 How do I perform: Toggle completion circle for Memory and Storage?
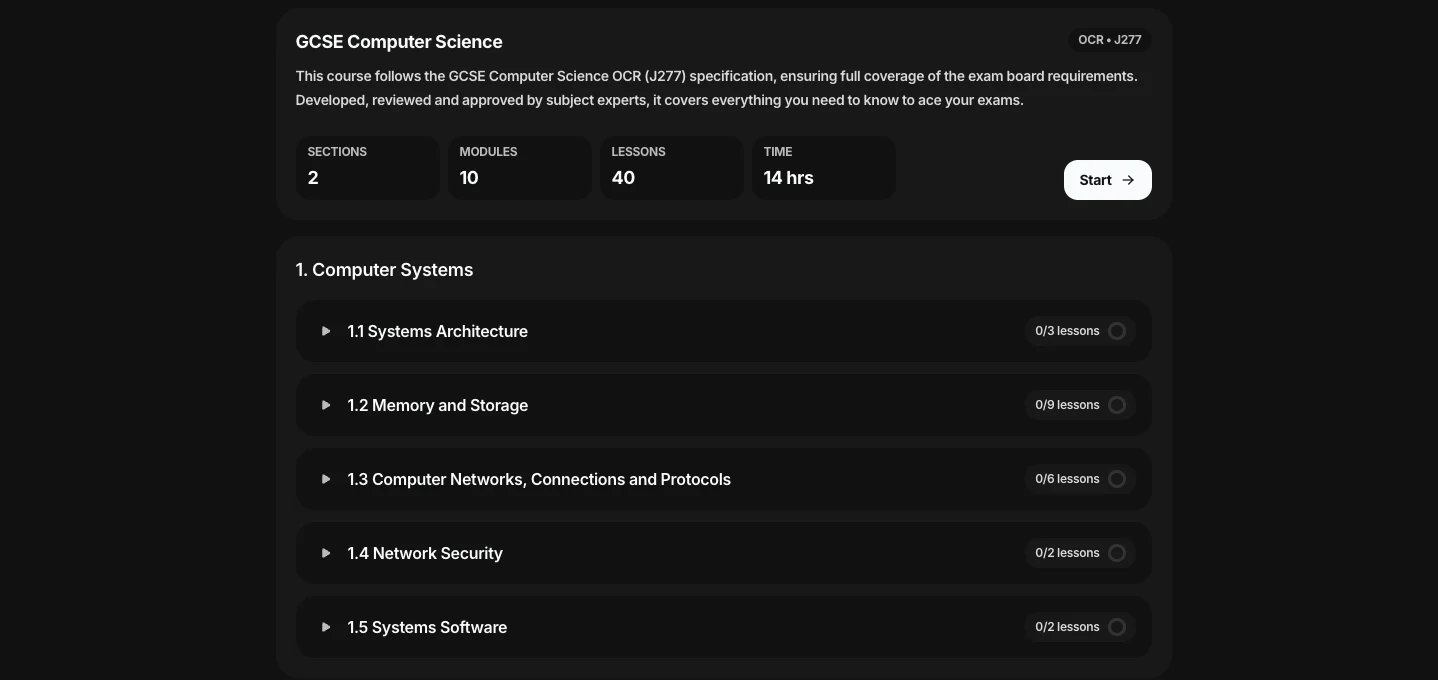point(1117,405)
